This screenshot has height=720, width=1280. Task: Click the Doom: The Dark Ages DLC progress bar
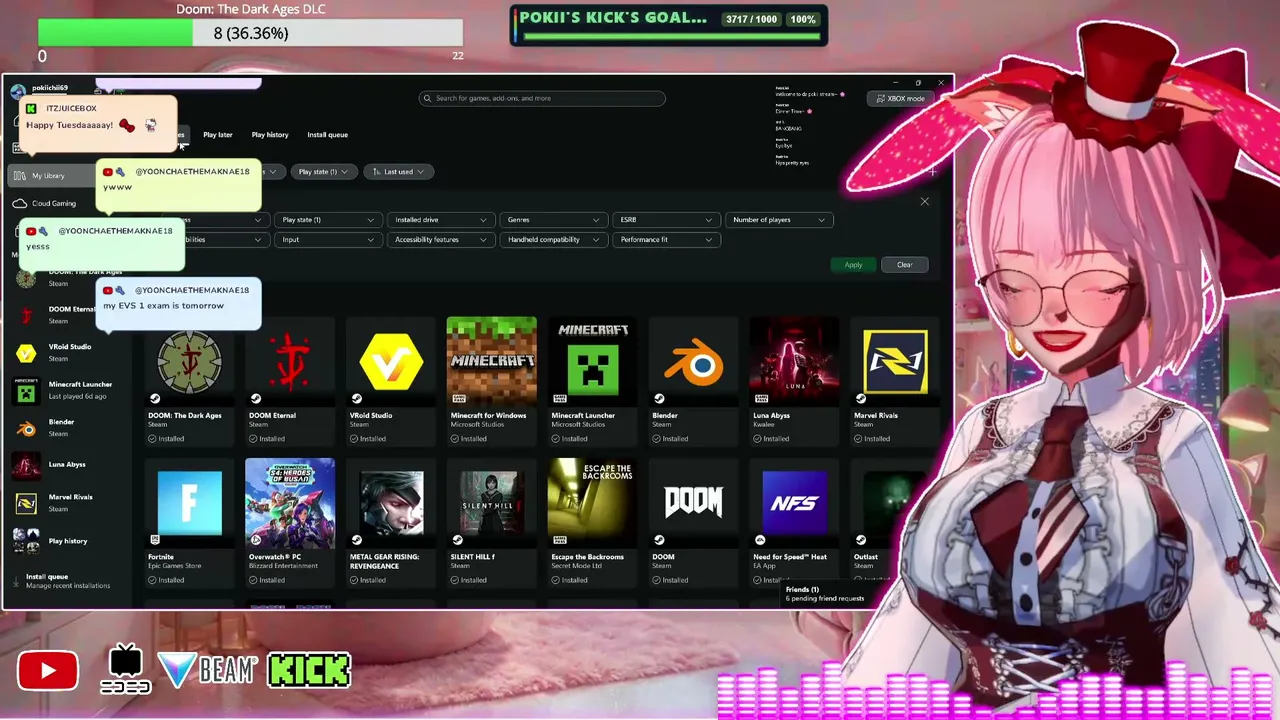251,33
